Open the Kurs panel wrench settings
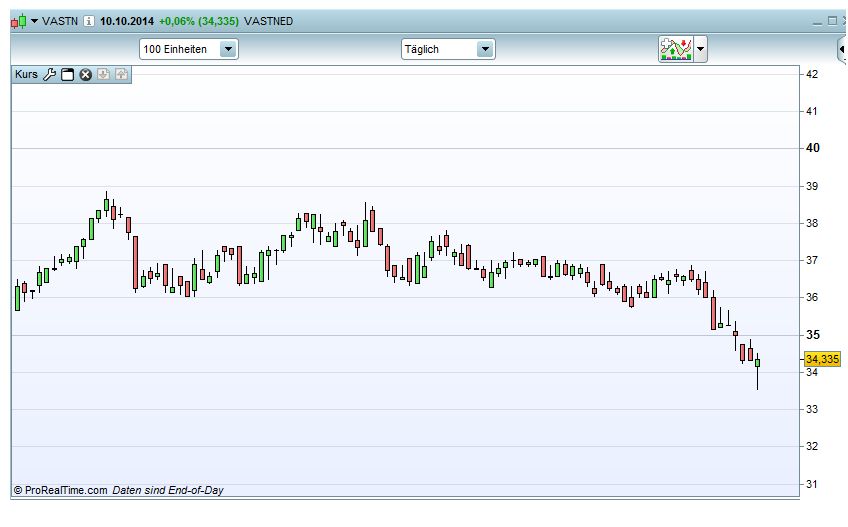Viewport: 848px width, 527px height. [x=49, y=74]
